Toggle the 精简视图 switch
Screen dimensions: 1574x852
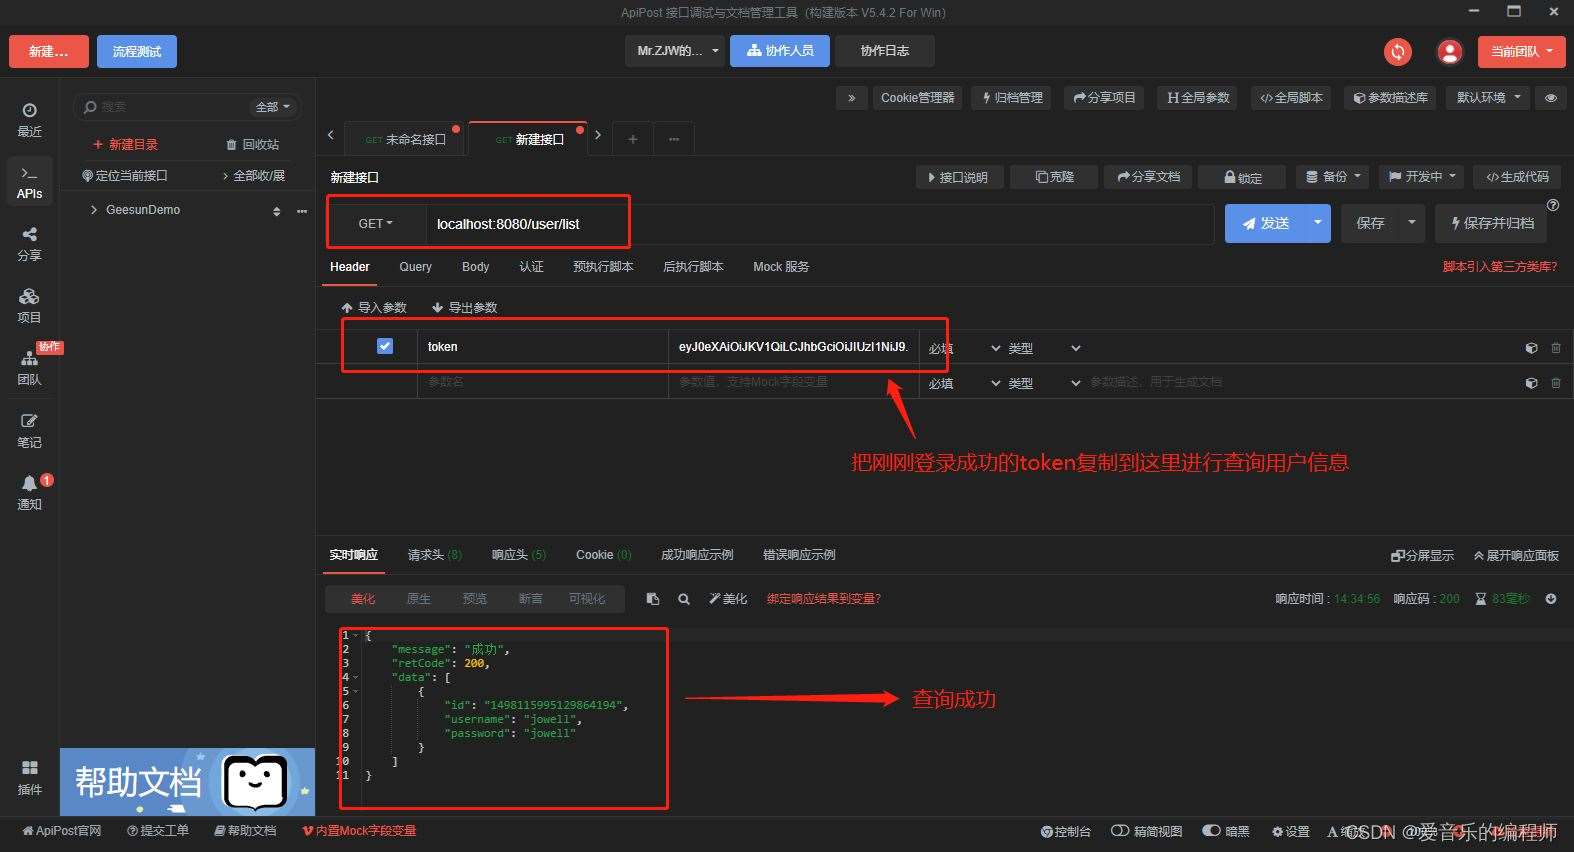point(1120,831)
